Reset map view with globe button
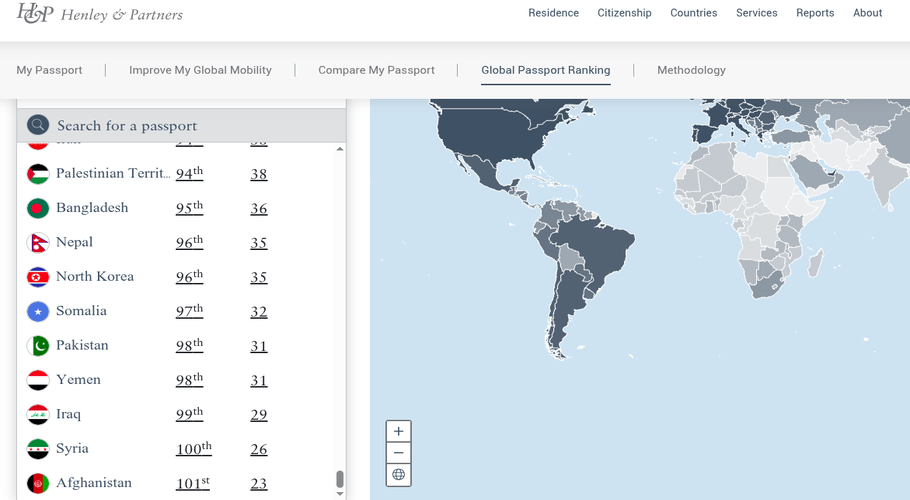Viewport: 910px width, 500px height. (399, 474)
